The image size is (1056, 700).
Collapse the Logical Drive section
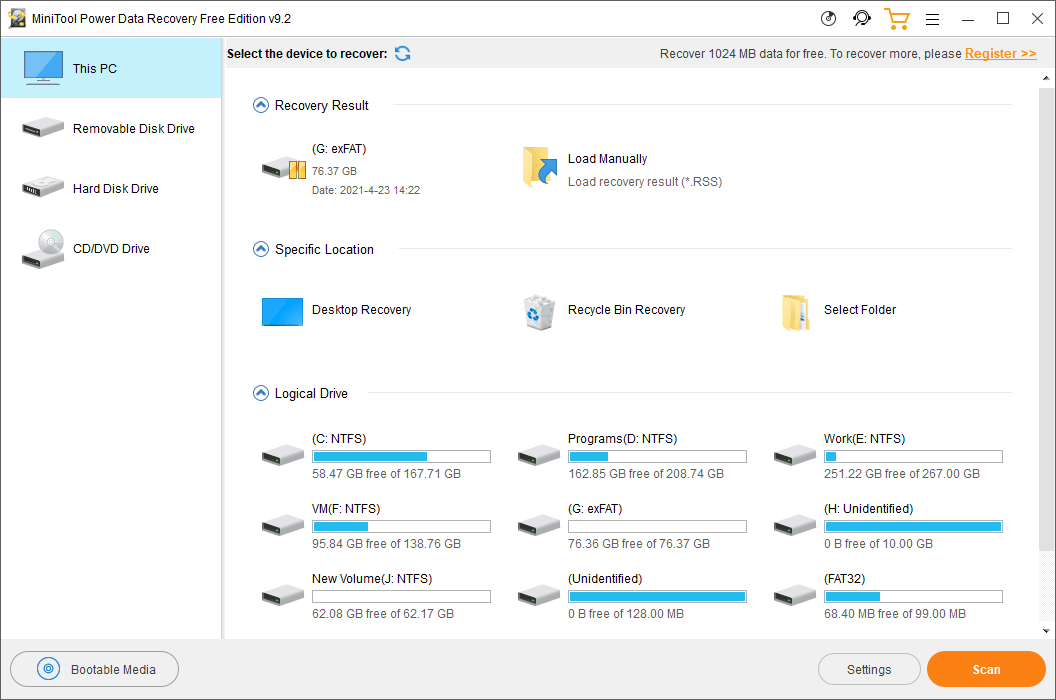pos(261,393)
